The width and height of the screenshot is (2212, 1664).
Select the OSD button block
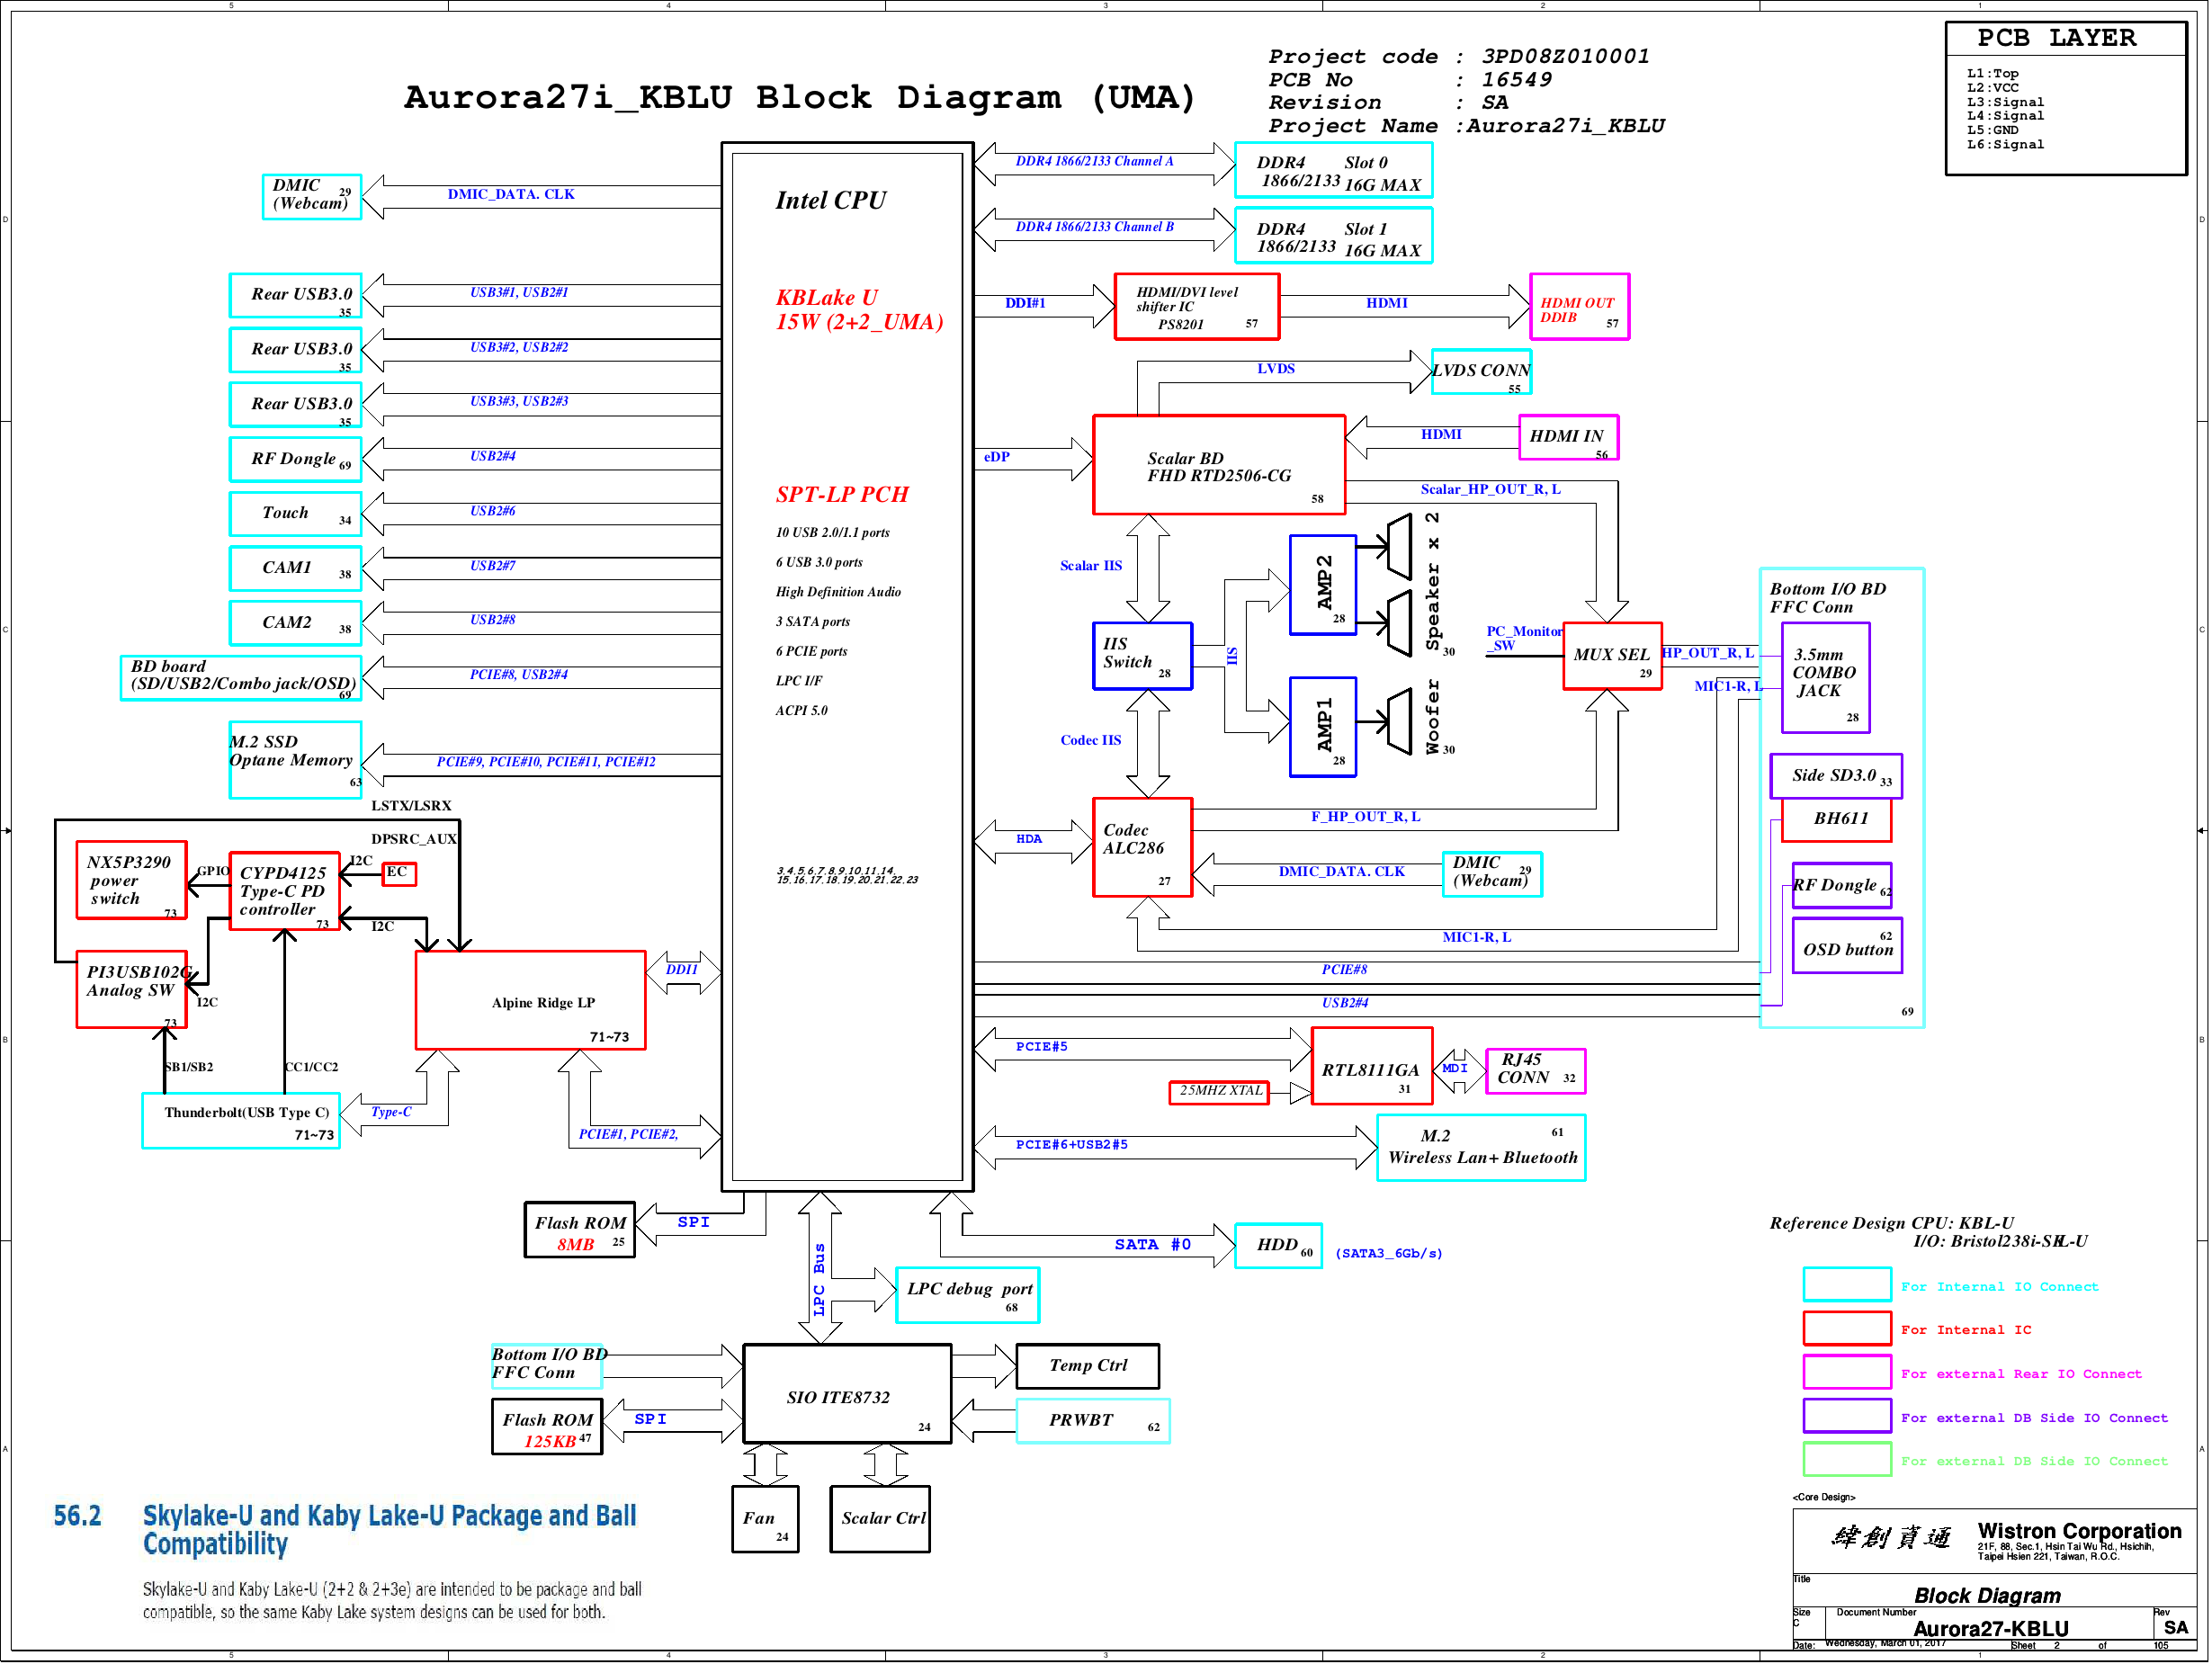coord(1847,945)
